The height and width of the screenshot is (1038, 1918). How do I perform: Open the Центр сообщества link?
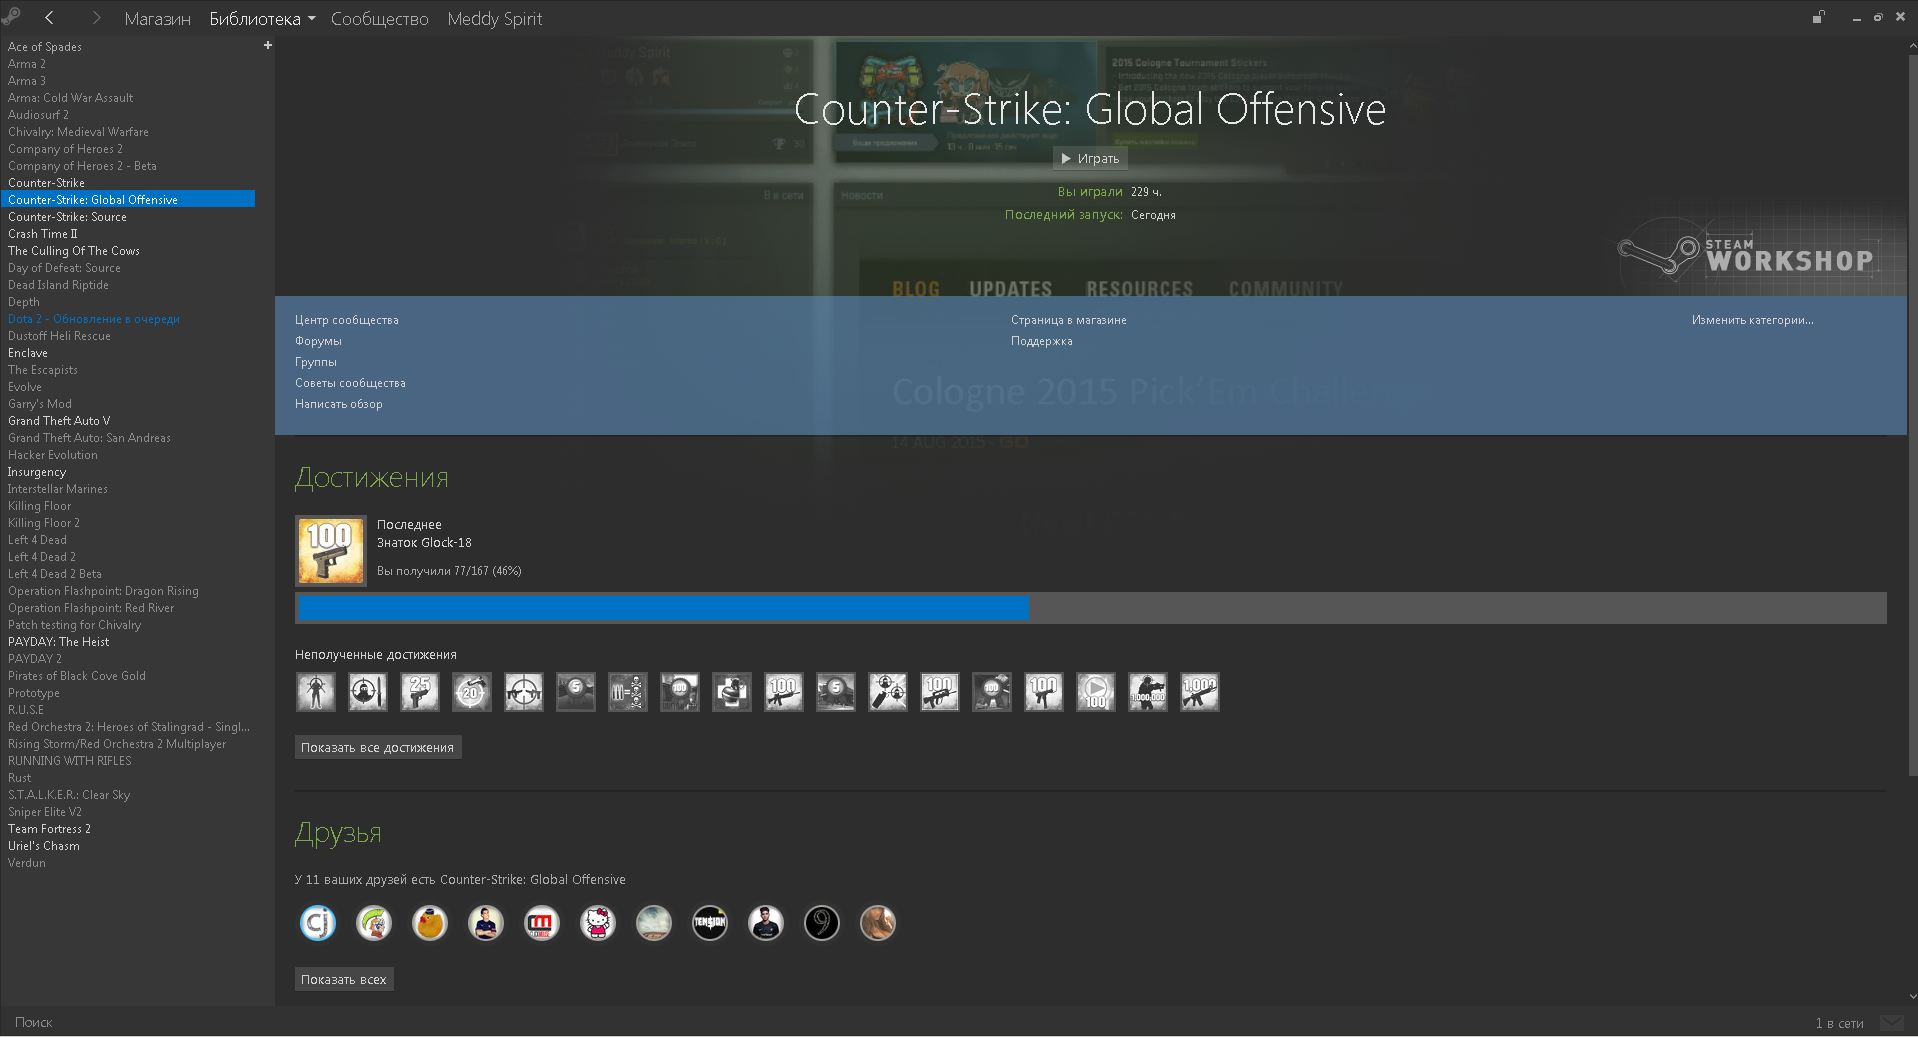pos(346,320)
